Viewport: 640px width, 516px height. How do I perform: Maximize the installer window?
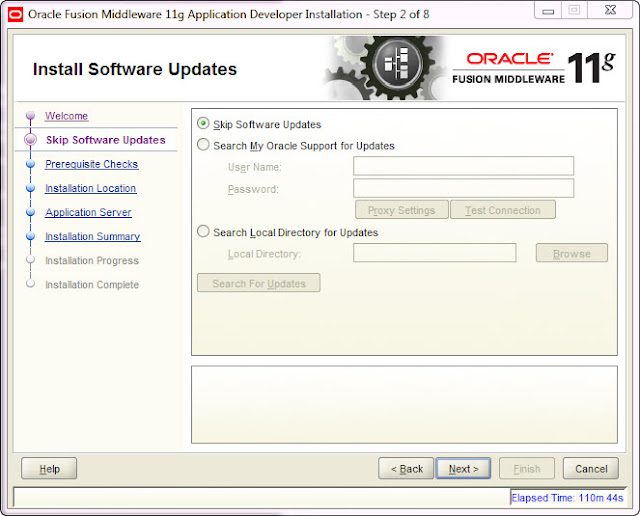[574, 11]
